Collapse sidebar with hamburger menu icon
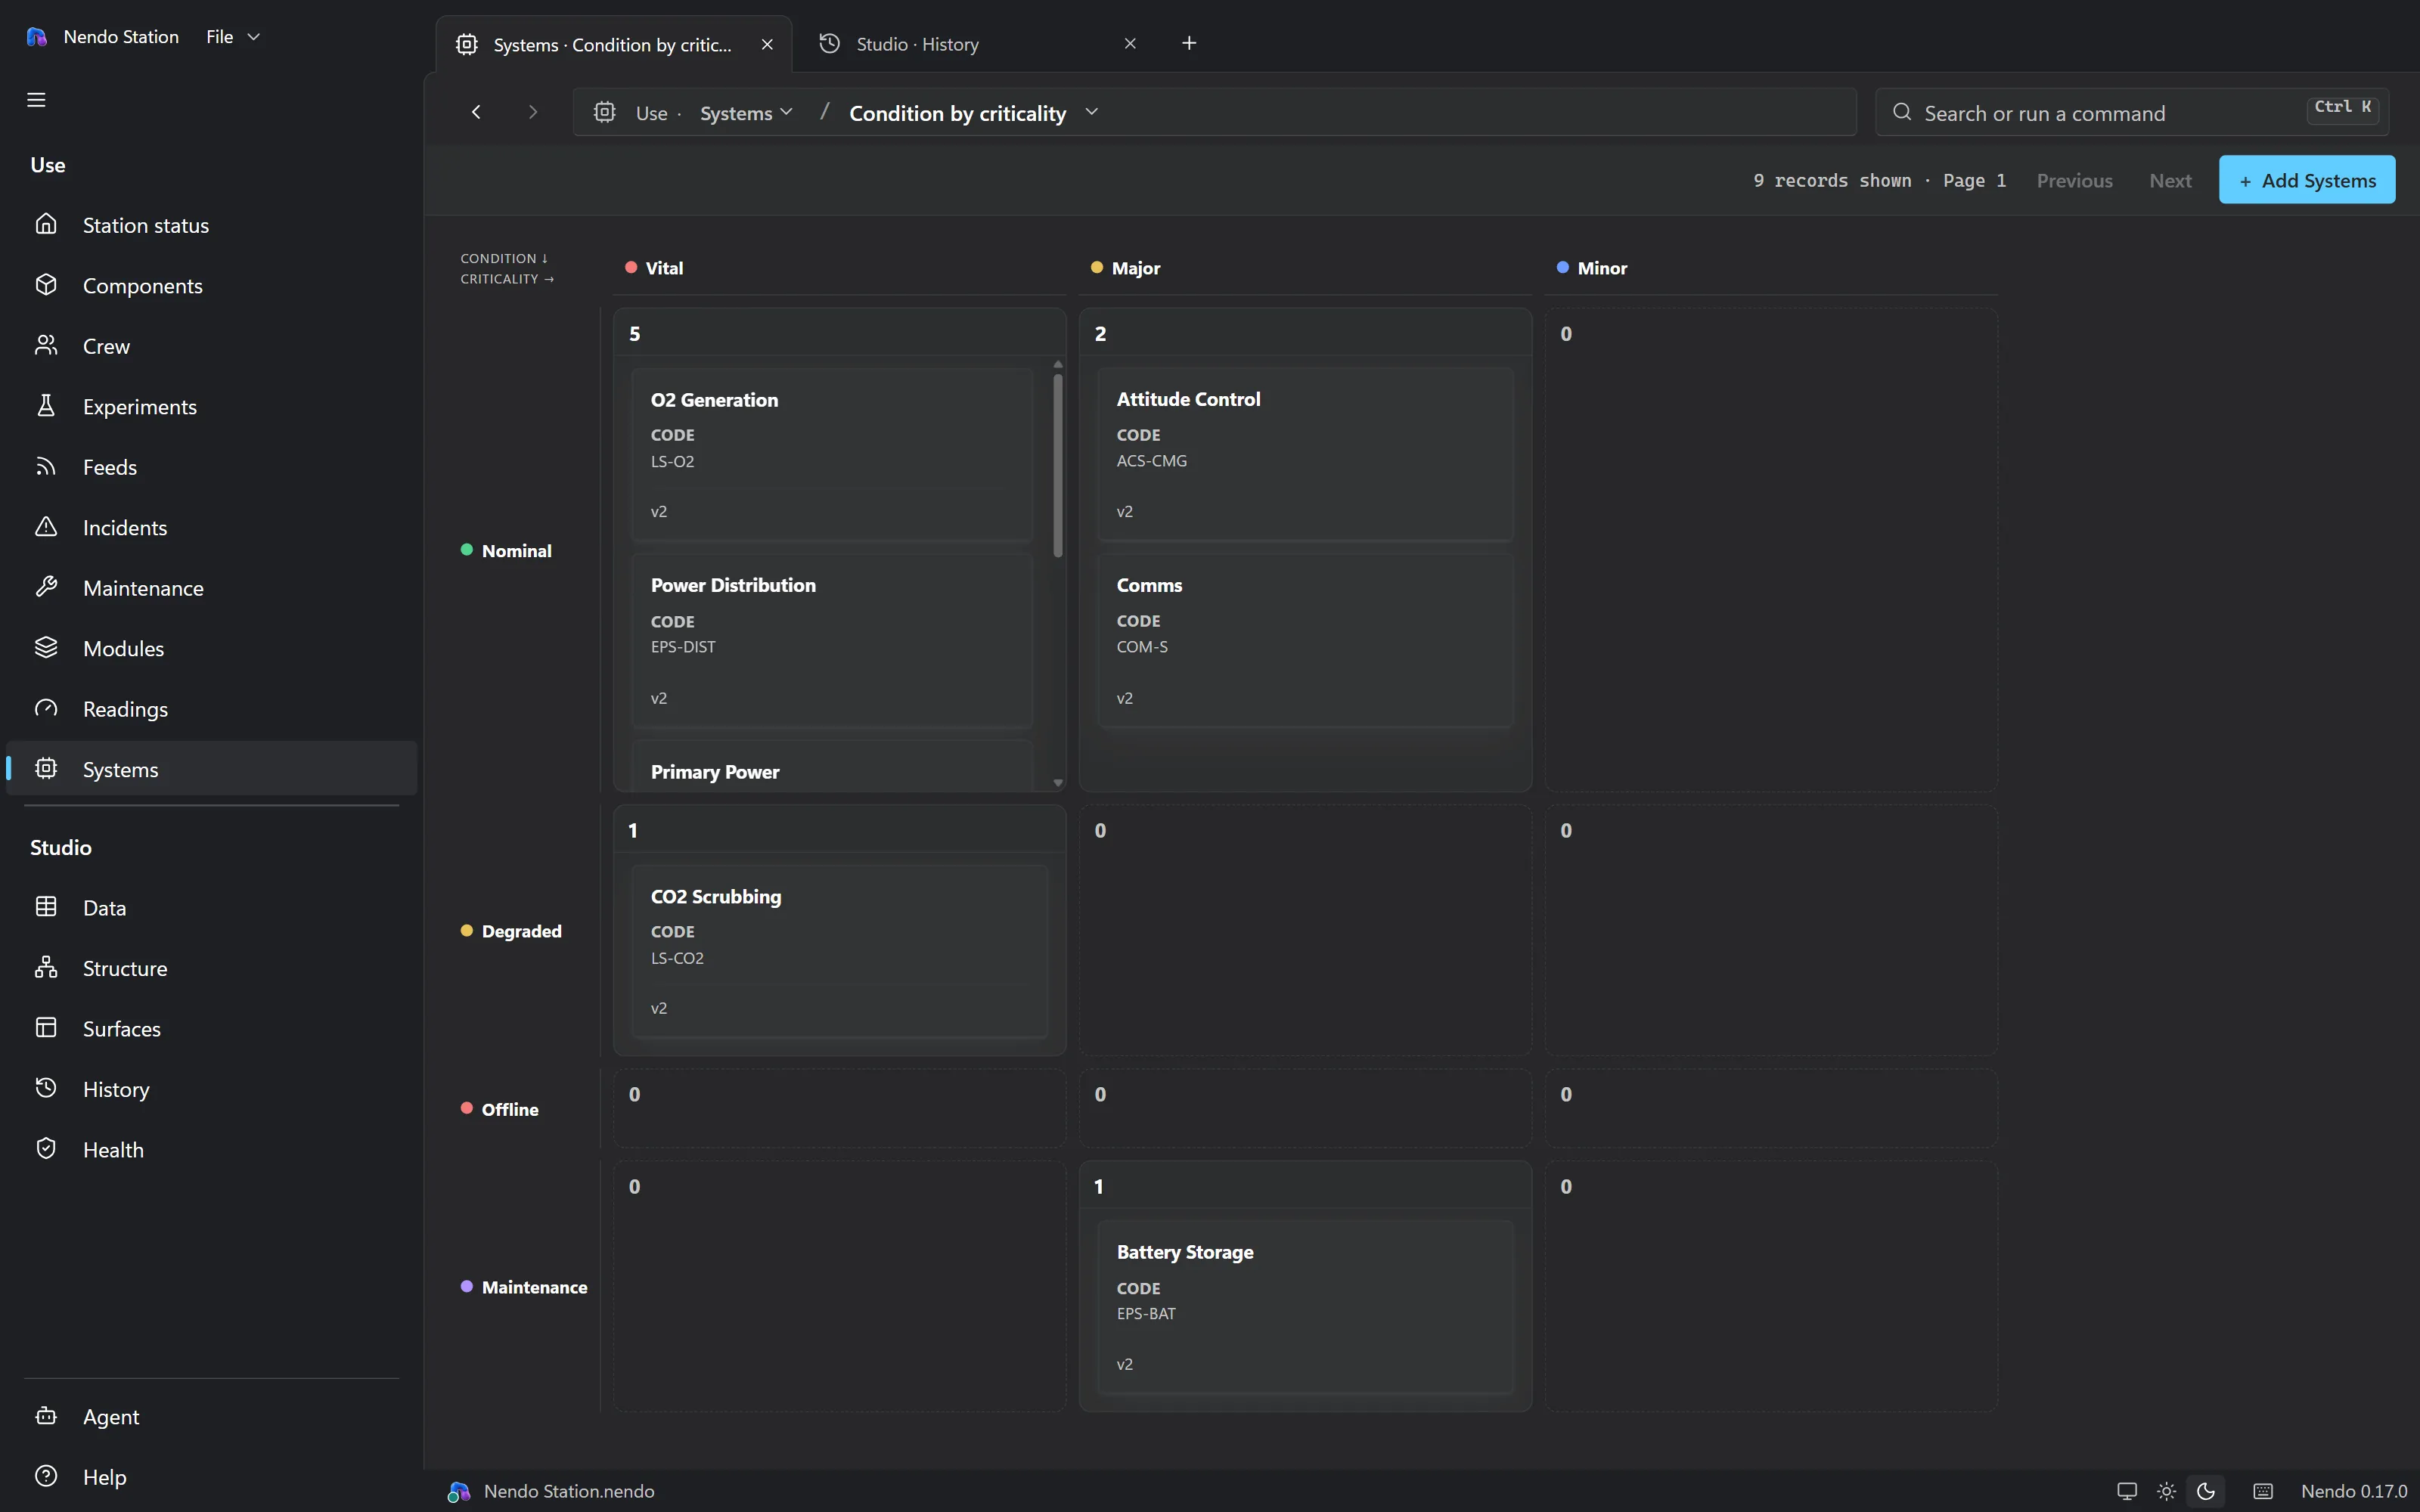Viewport: 2420px width, 1512px height. [x=36, y=100]
